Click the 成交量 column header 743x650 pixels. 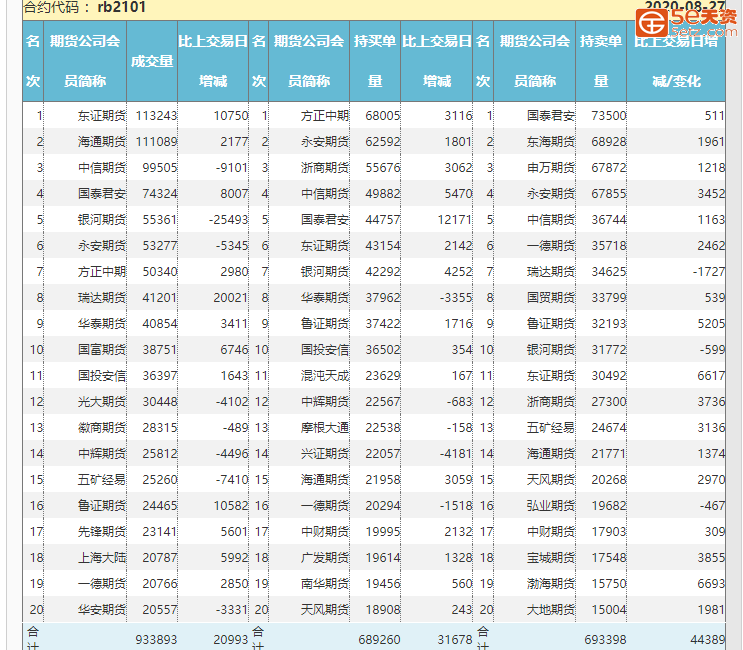[152, 61]
